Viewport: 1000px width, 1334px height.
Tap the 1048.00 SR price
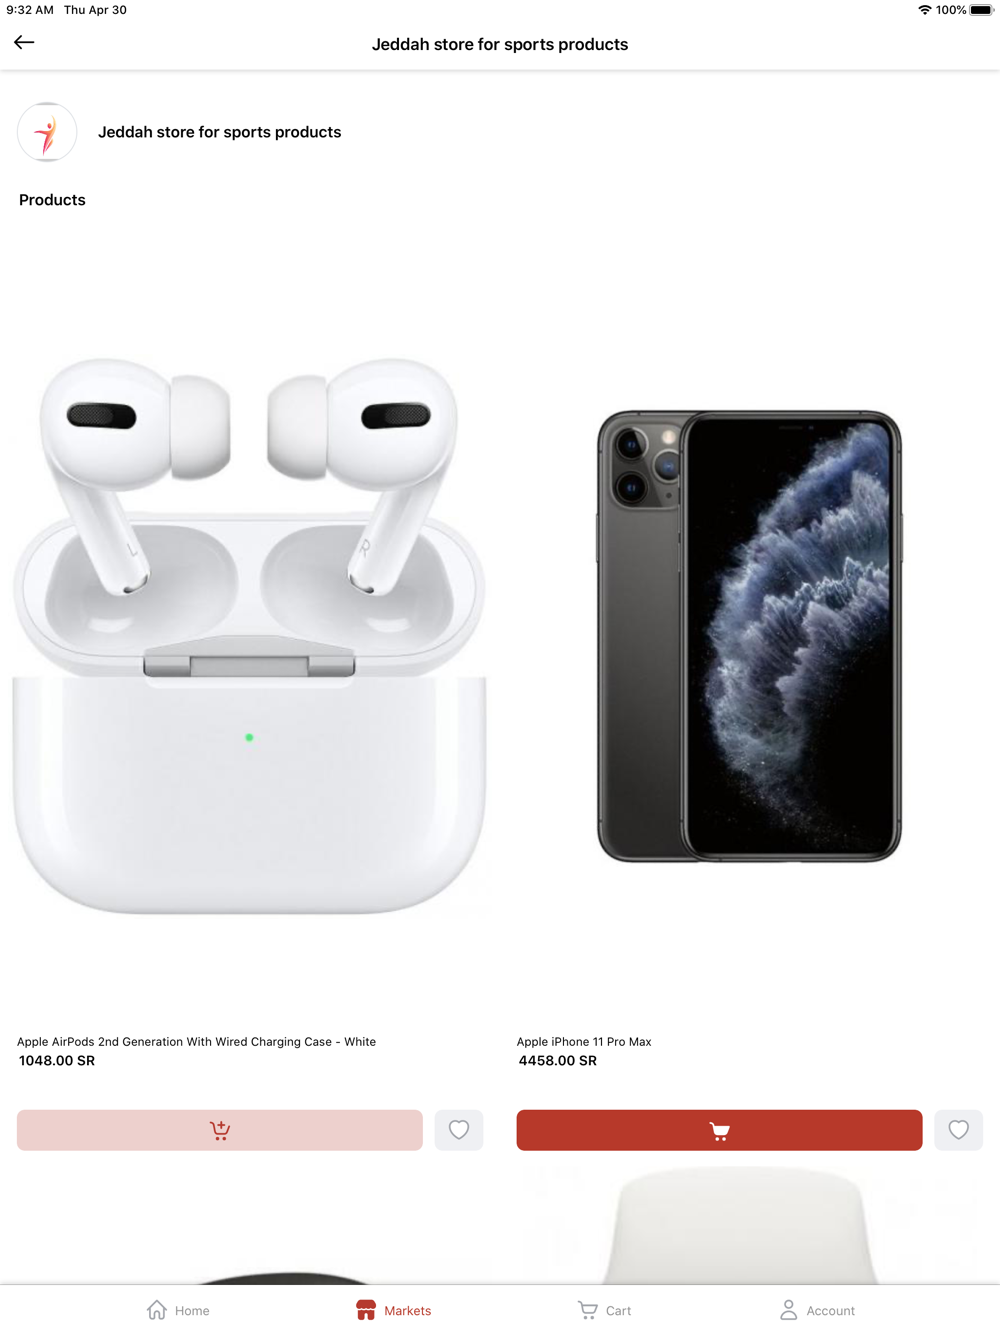click(57, 1061)
